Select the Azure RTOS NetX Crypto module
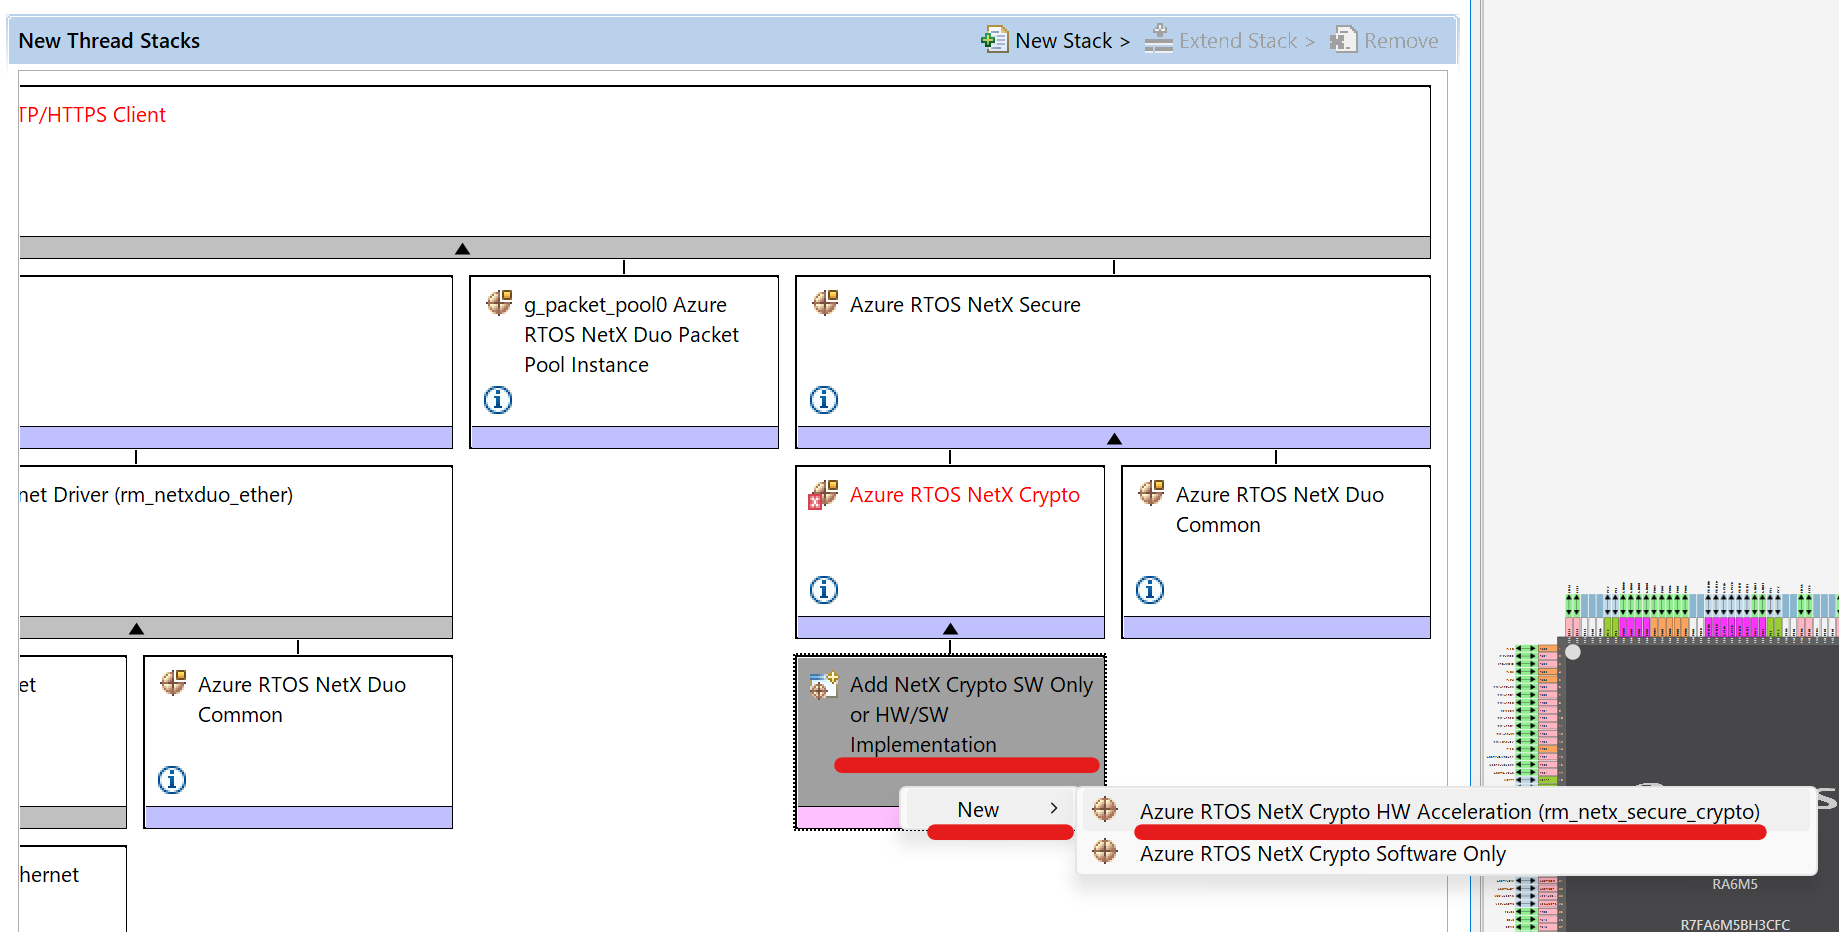 point(950,552)
